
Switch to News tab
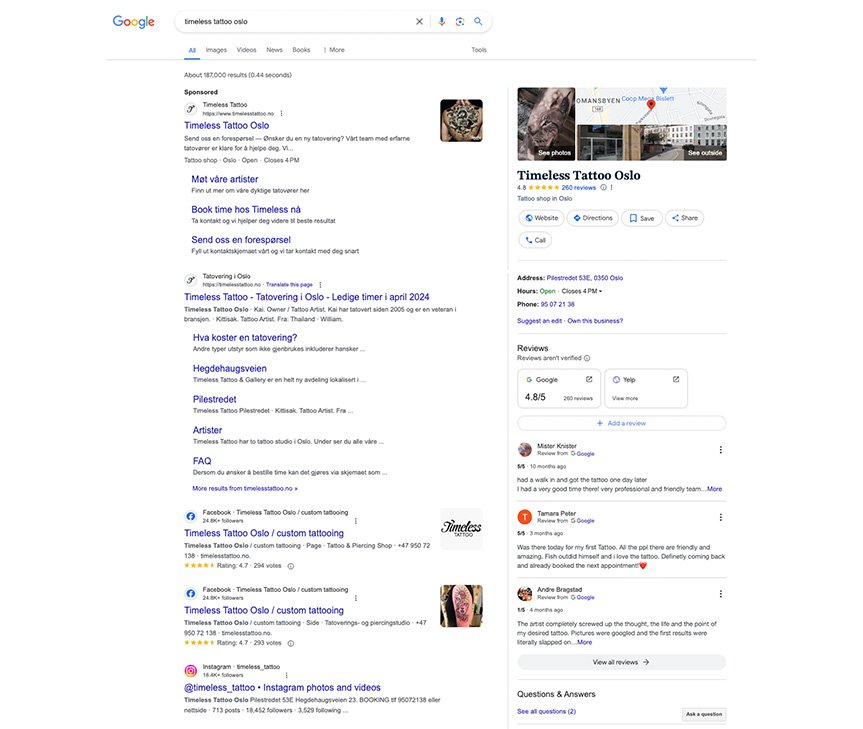[274, 50]
